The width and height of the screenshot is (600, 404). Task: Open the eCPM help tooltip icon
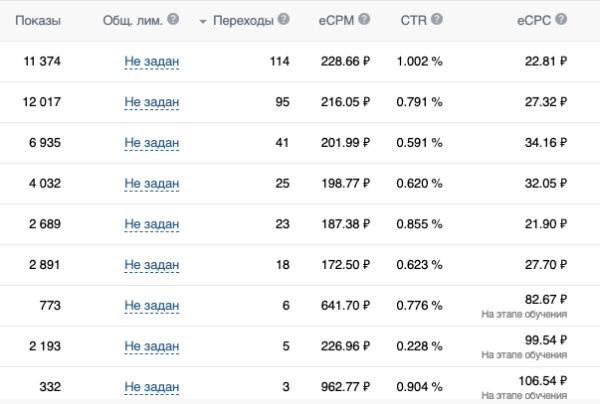[x=364, y=20]
